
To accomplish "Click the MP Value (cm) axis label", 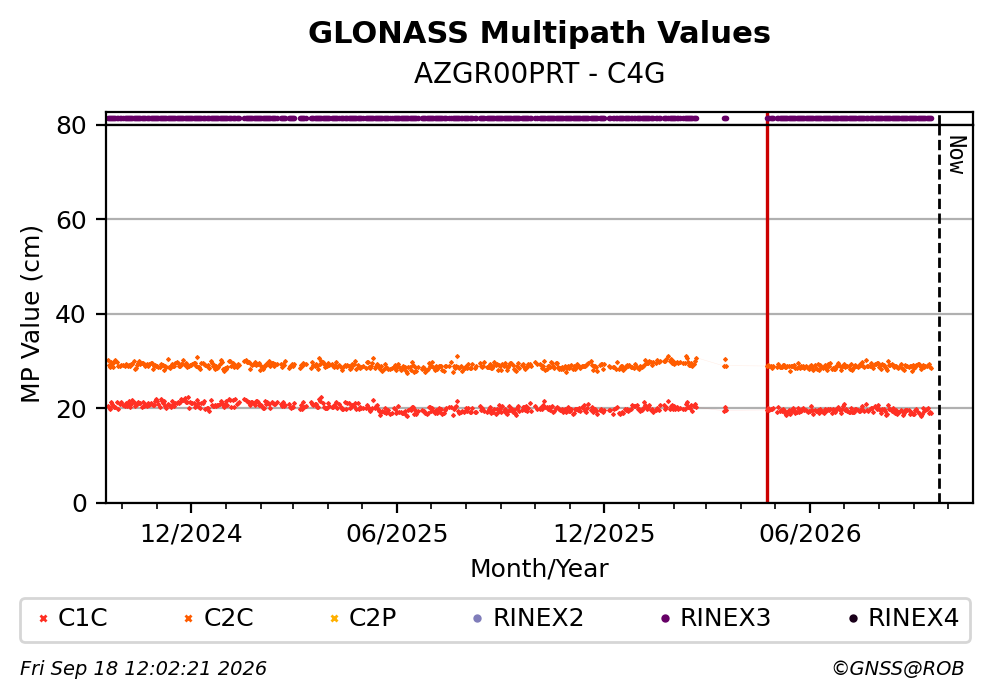I will click(x=30, y=314).
